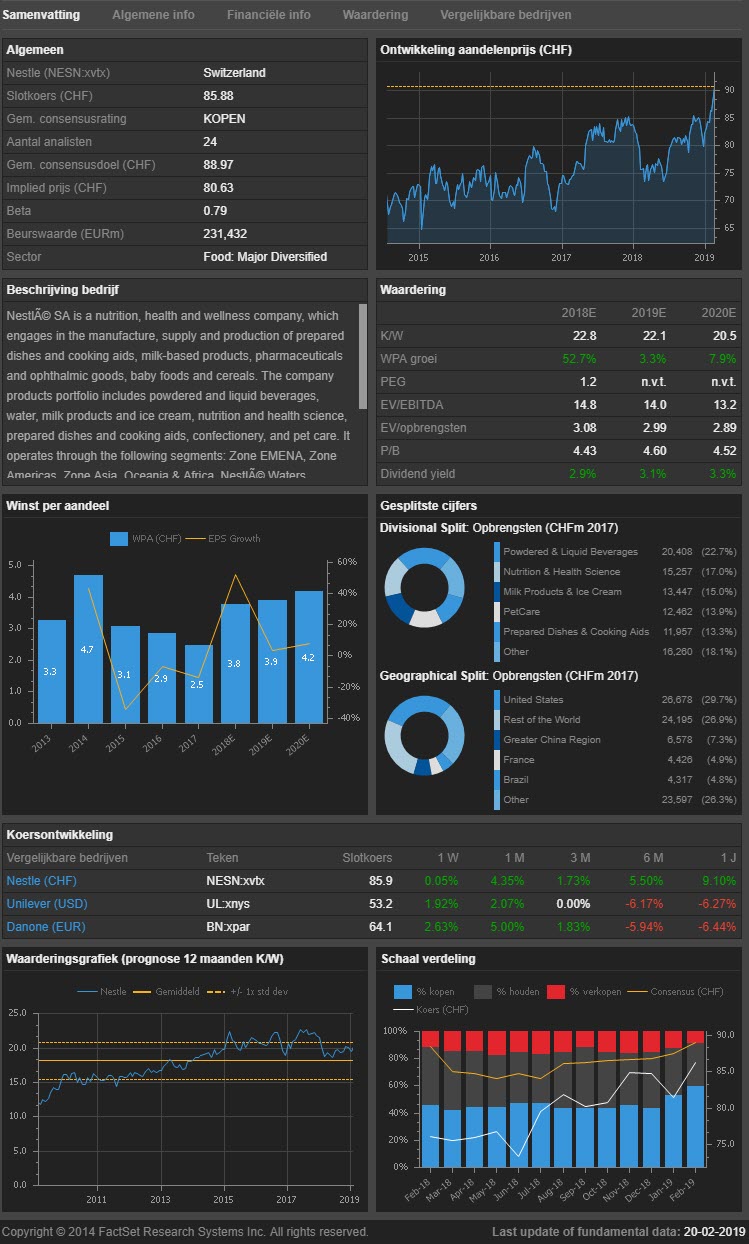Select the 2014 earnings bar labeled 4.7
749x1244 pixels.
pos(88,648)
